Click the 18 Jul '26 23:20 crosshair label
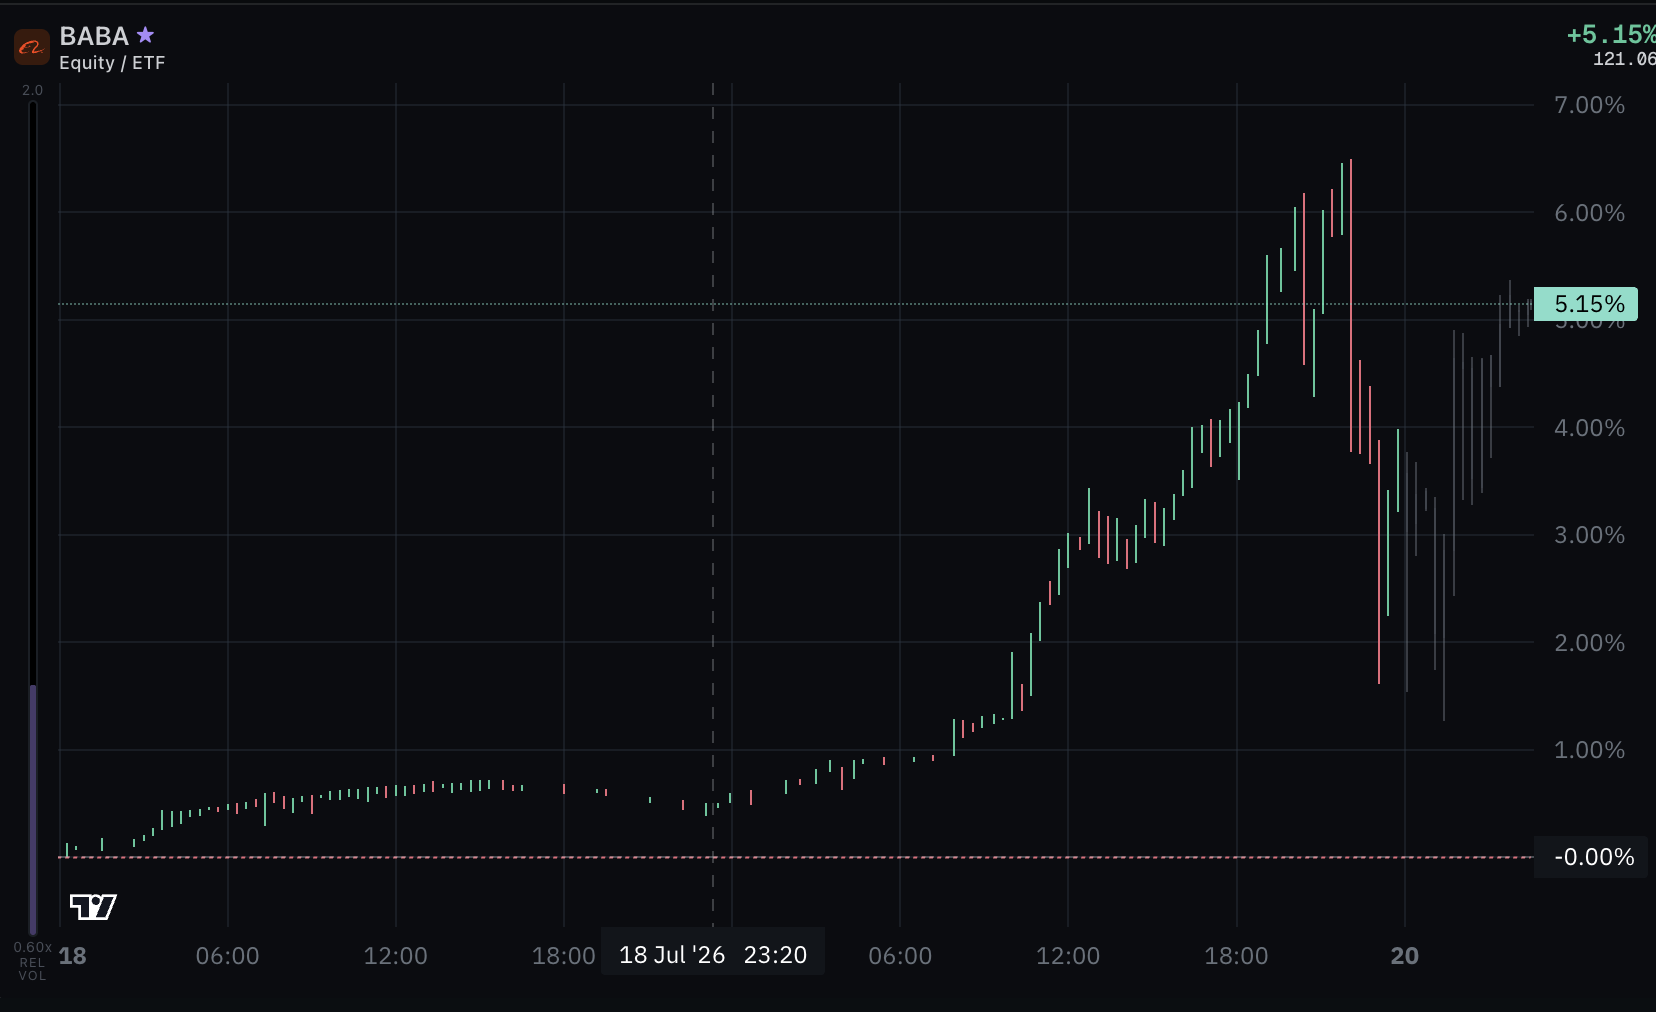The width and height of the screenshot is (1656, 1012). coord(712,955)
